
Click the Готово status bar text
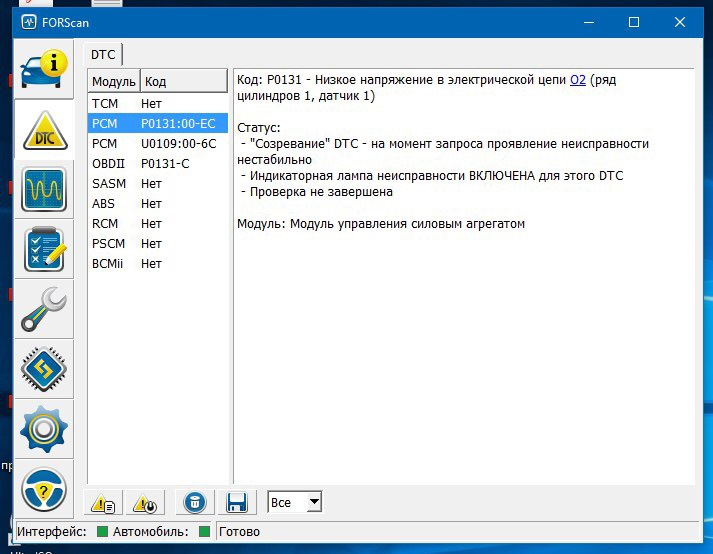(239, 531)
